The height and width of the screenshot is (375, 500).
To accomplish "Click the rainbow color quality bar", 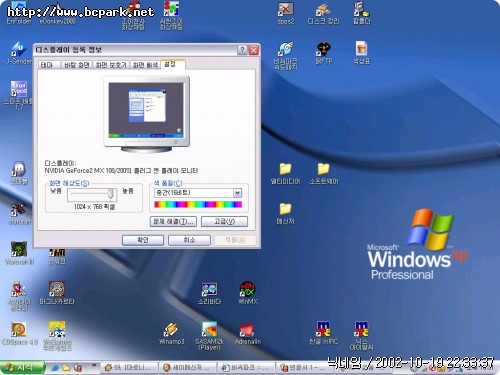I will [x=198, y=205].
